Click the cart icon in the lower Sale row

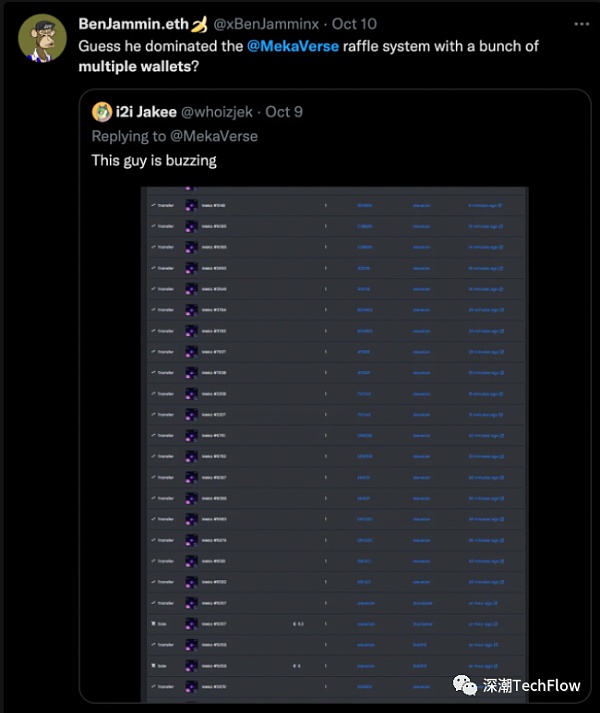pos(153,666)
